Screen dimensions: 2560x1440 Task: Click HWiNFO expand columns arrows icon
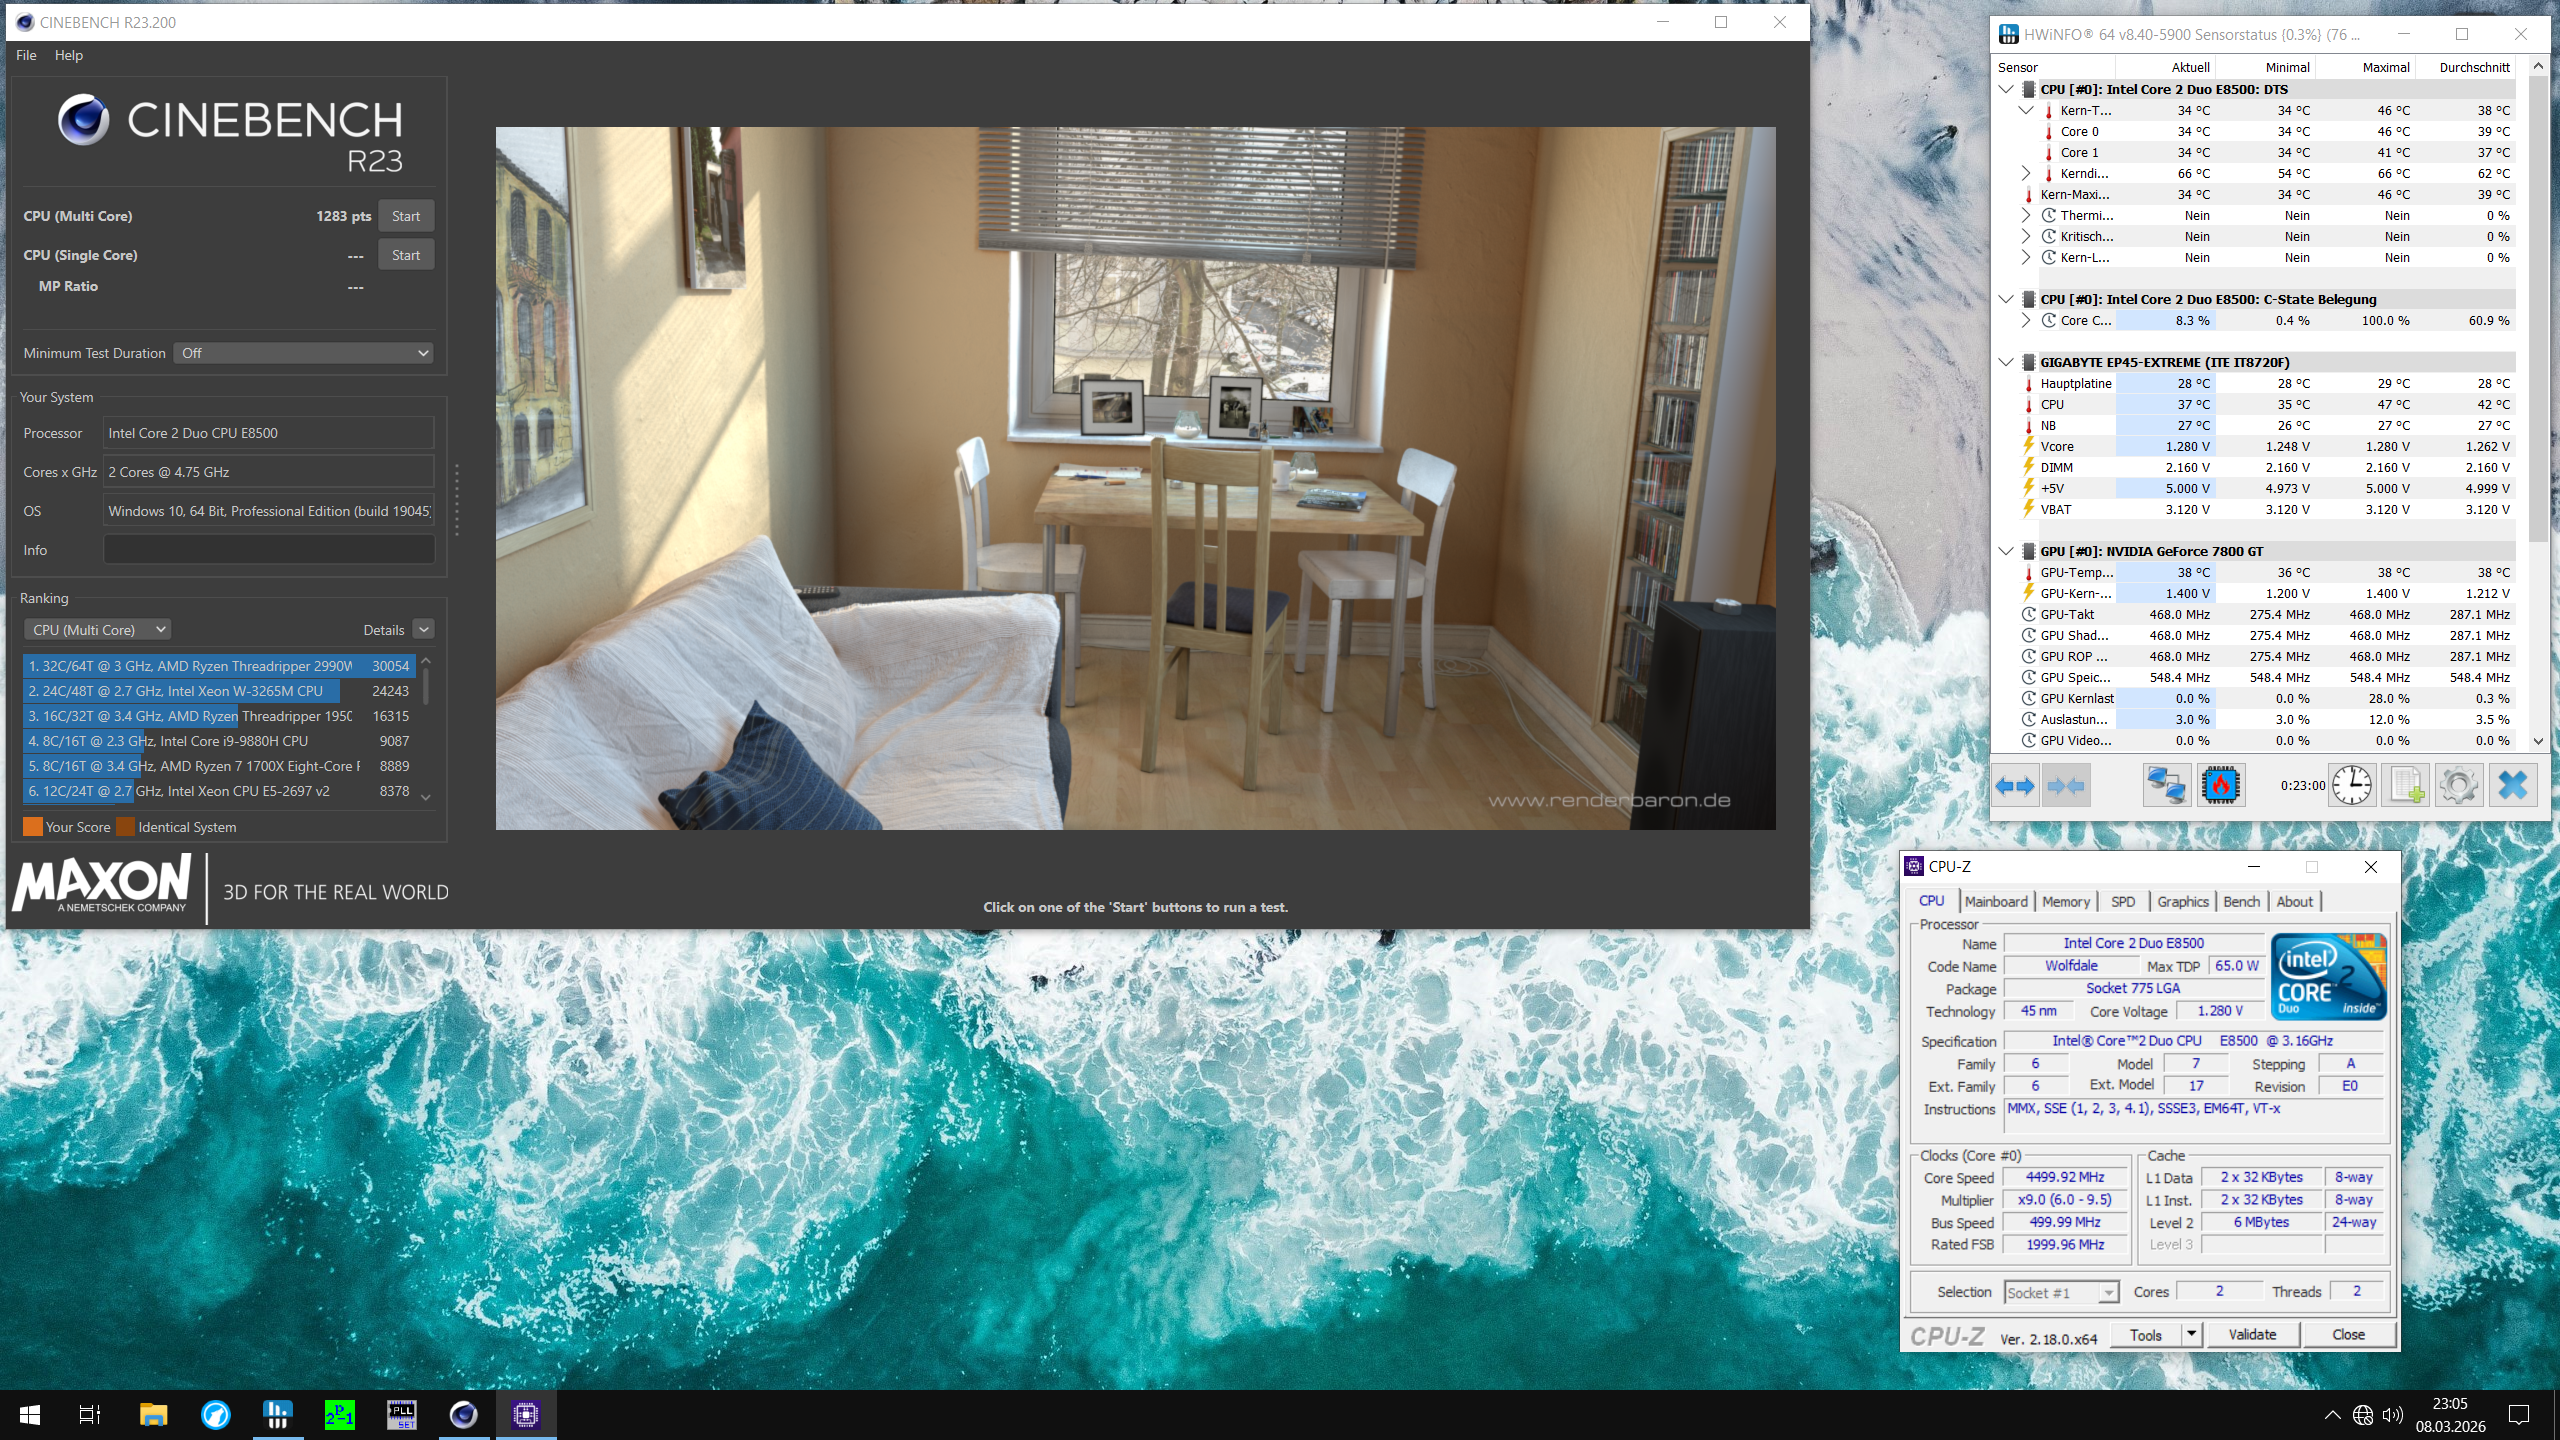tap(2014, 786)
